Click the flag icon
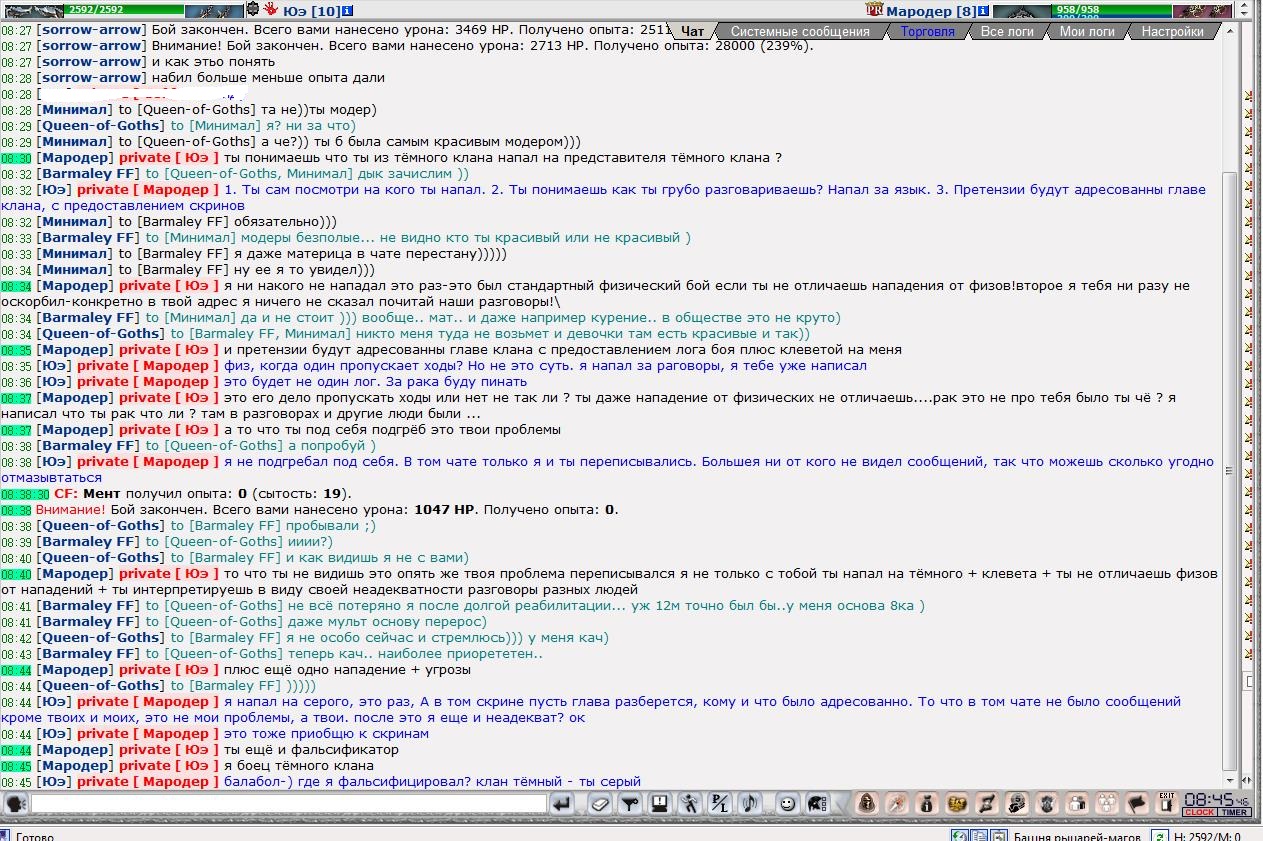Viewport: 1263px width, 841px height. click(x=1138, y=804)
